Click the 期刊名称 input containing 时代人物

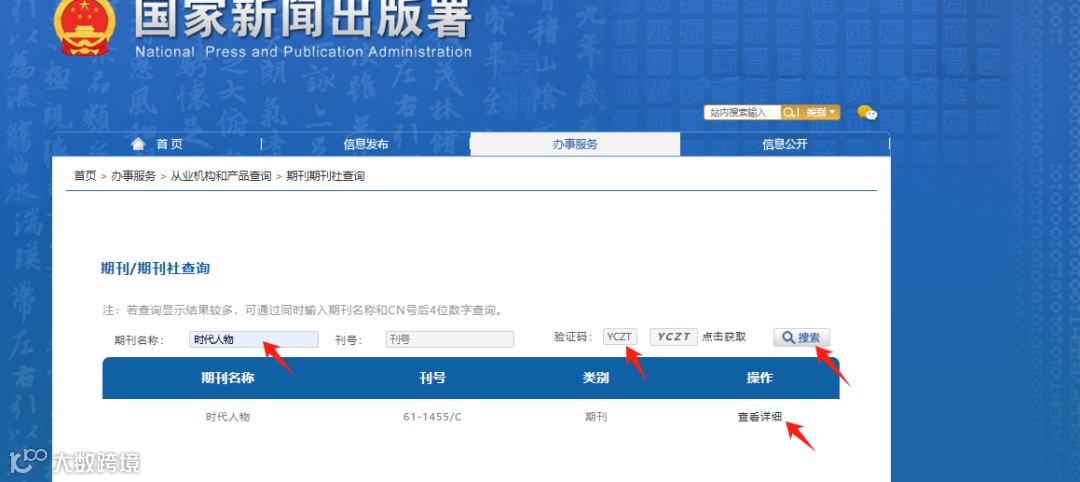point(254,339)
